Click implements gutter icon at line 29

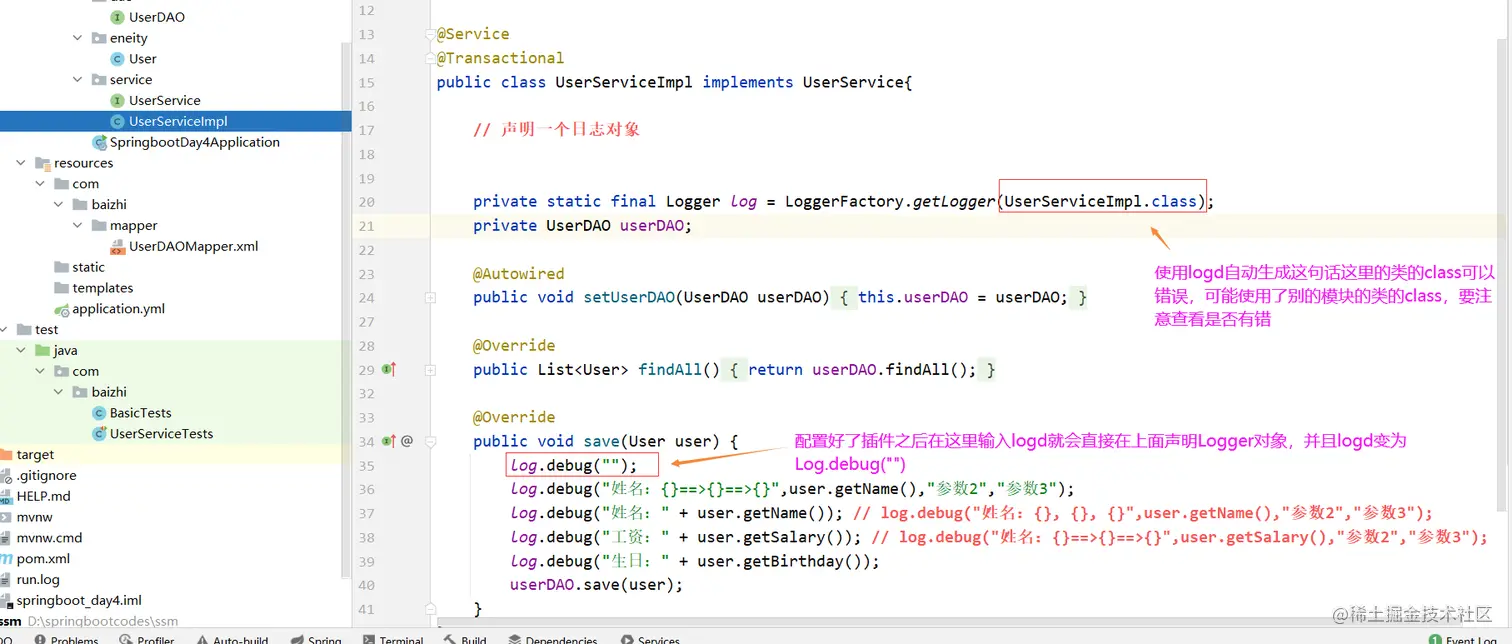tap(389, 369)
